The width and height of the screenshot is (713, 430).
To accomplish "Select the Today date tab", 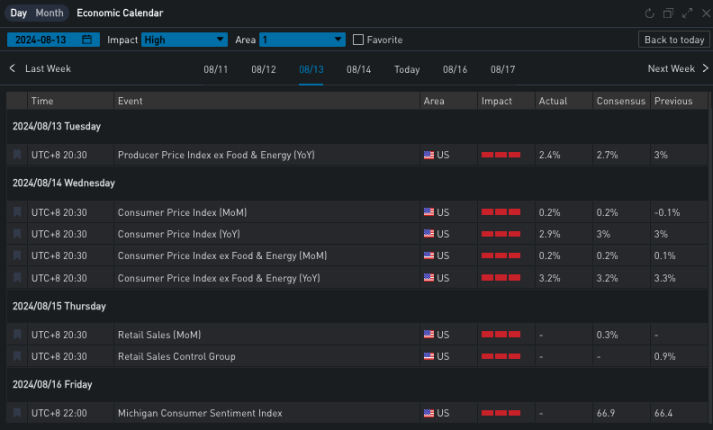I will pyautogui.click(x=407, y=70).
